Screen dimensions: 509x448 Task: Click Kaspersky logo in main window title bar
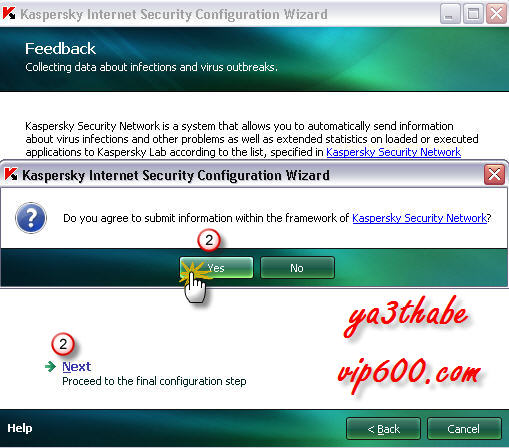pyautogui.click(x=9, y=13)
